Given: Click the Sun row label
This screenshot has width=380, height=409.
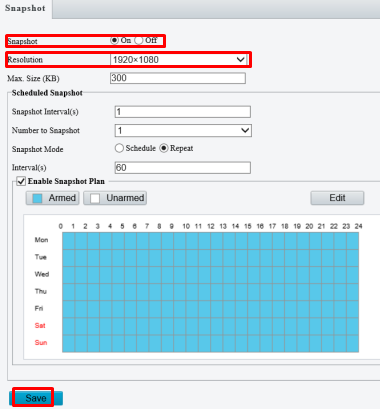Looking at the screenshot, I should tap(41, 343).
